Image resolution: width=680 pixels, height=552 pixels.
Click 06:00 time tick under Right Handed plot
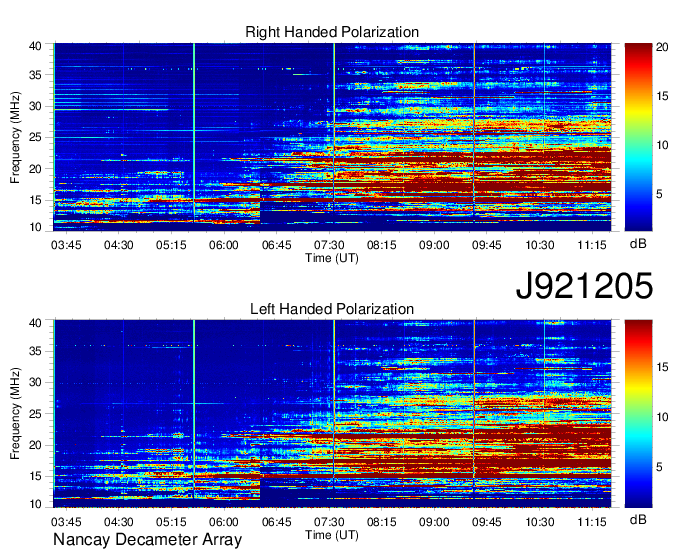point(224,245)
